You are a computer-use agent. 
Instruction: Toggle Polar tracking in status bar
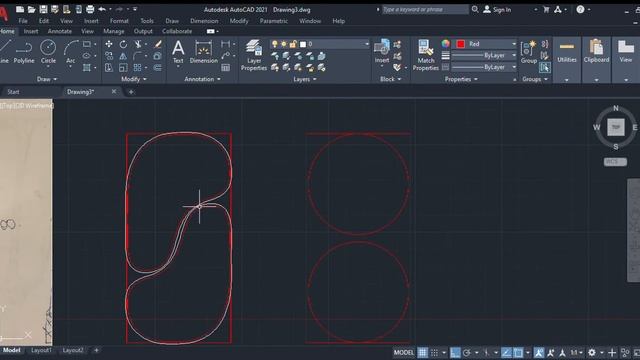coord(467,352)
